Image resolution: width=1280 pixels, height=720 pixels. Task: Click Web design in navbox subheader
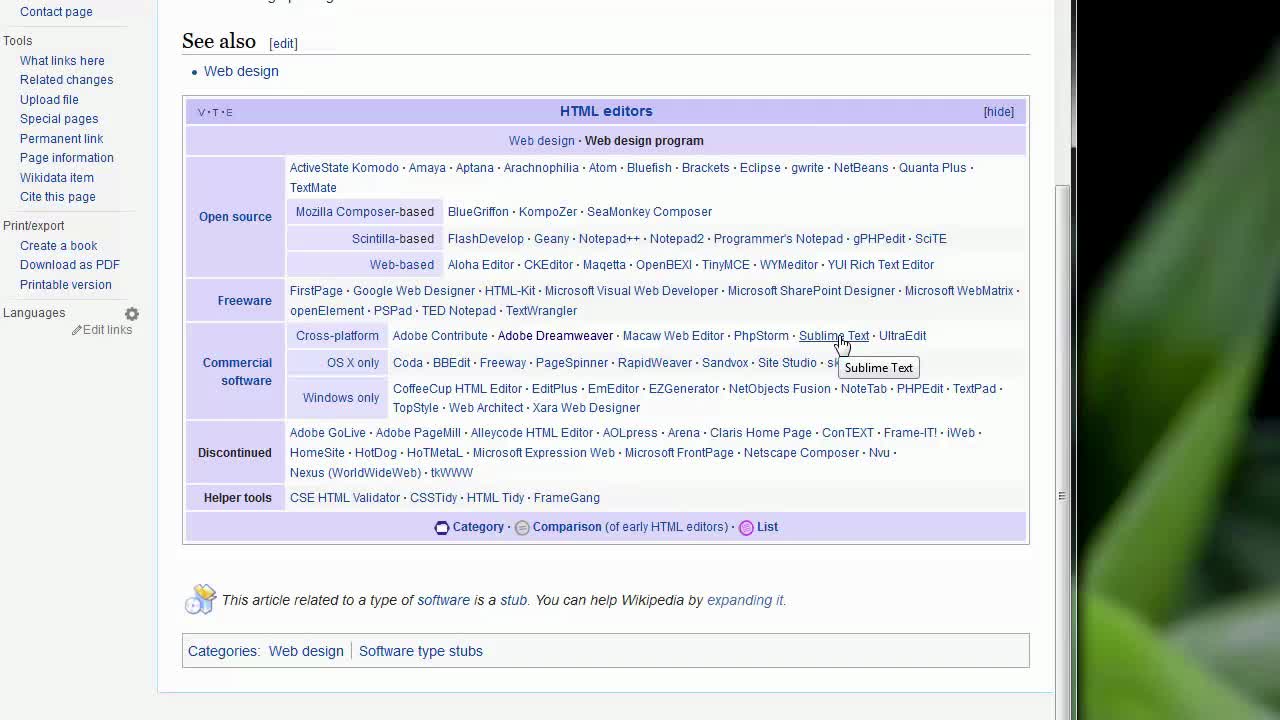[x=541, y=141]
